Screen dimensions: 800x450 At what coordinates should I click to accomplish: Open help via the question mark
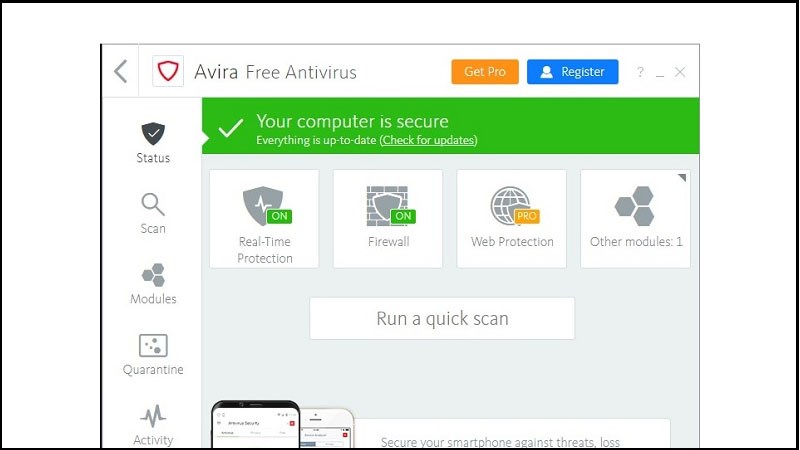click(640, 72)
